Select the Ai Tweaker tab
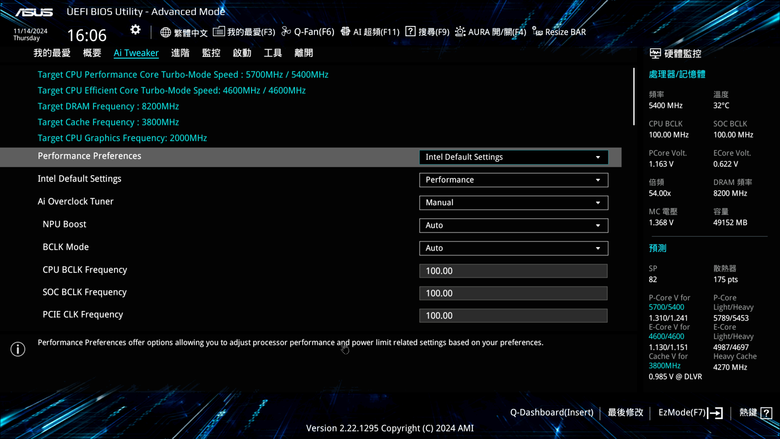This screenshot has height=439, width=780. pos(136,53)
